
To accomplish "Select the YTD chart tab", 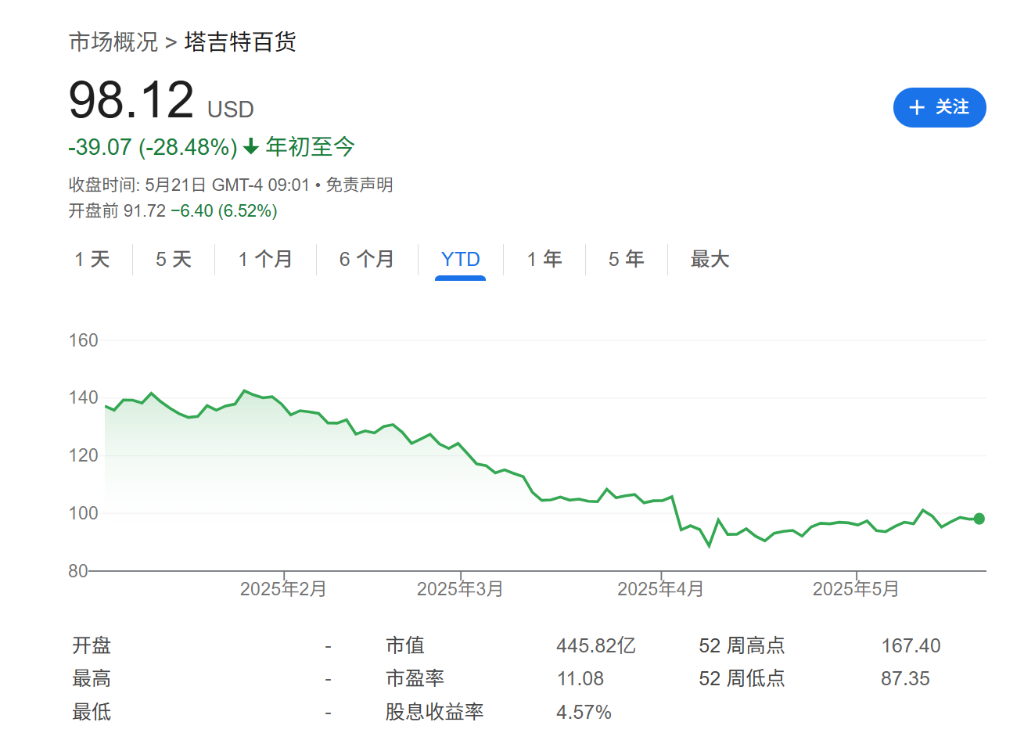I will [x=459, y=259].
